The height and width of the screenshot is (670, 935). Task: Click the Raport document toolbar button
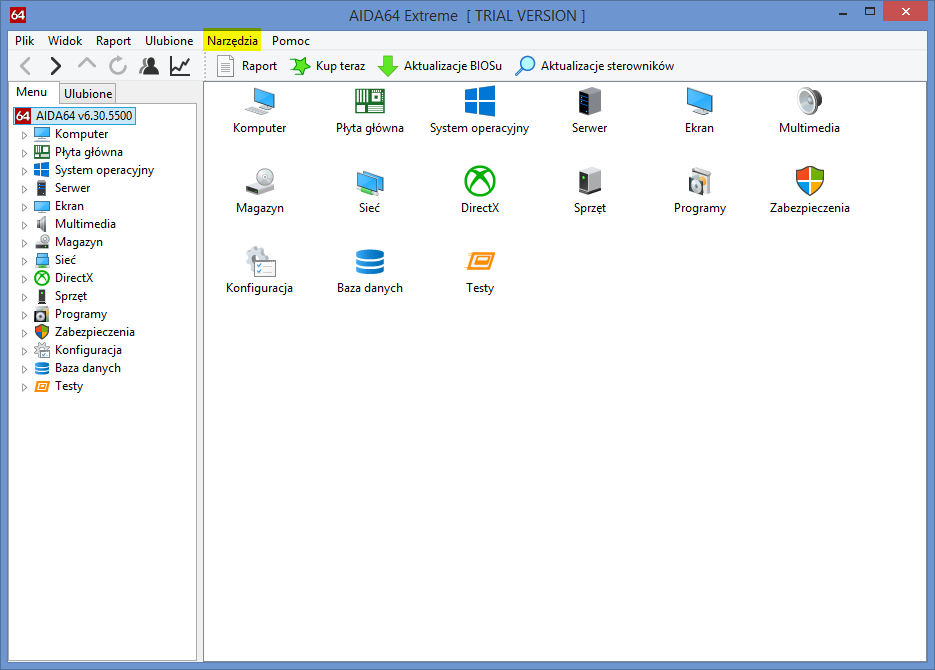point(247,66)
